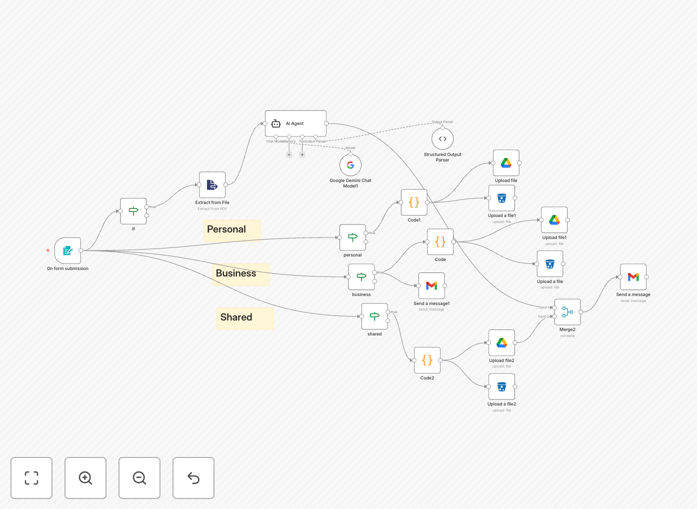This screenshot has width=697, height=509.
Task: Click the 'Extract from File' label
Action: (x=212, y=202)
